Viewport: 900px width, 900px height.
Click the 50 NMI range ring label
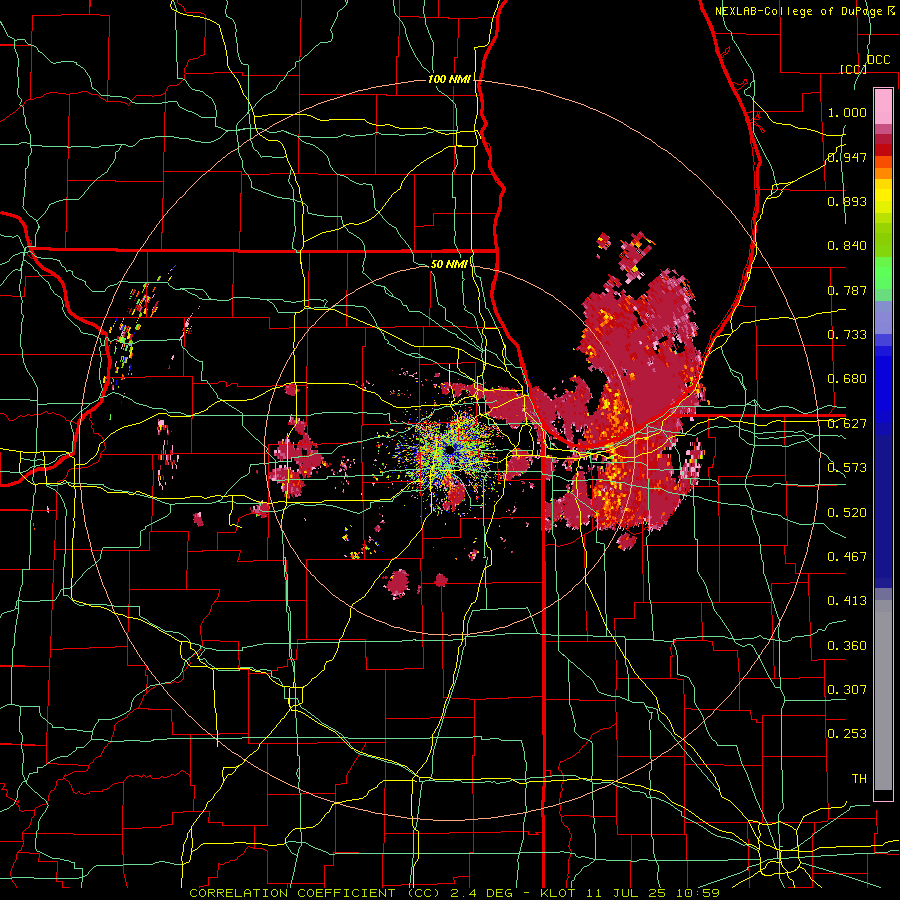tap(449, 264)
